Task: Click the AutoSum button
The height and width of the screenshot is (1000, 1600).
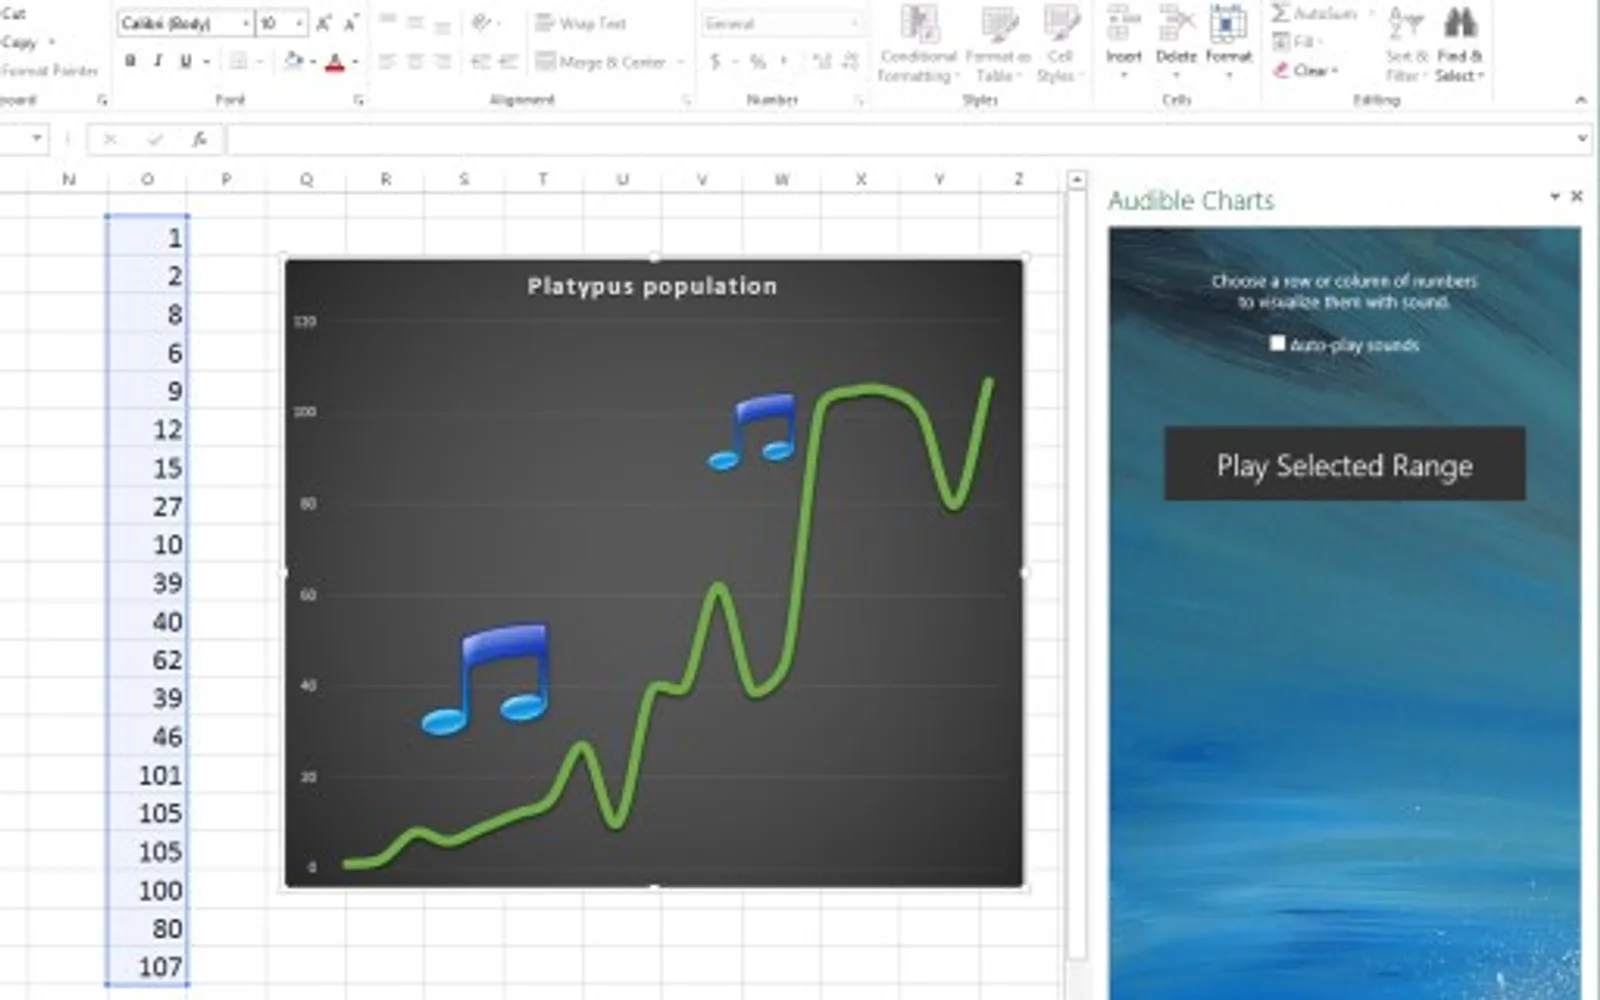Action: 1316,14
